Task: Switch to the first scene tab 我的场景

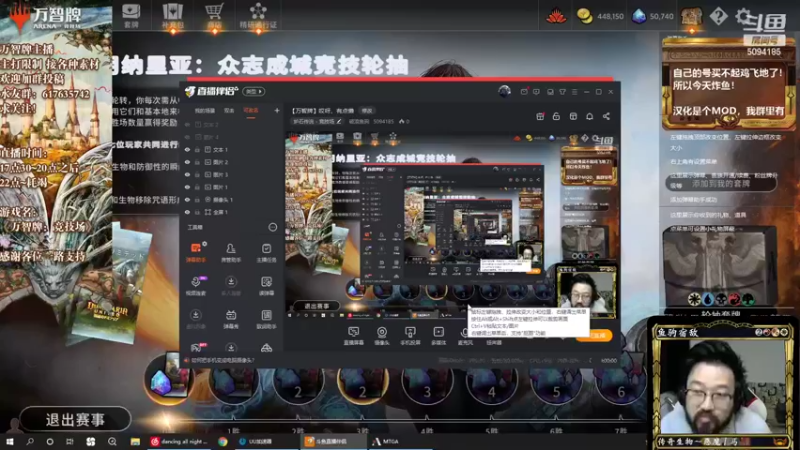Action: [x=205, y=110]
